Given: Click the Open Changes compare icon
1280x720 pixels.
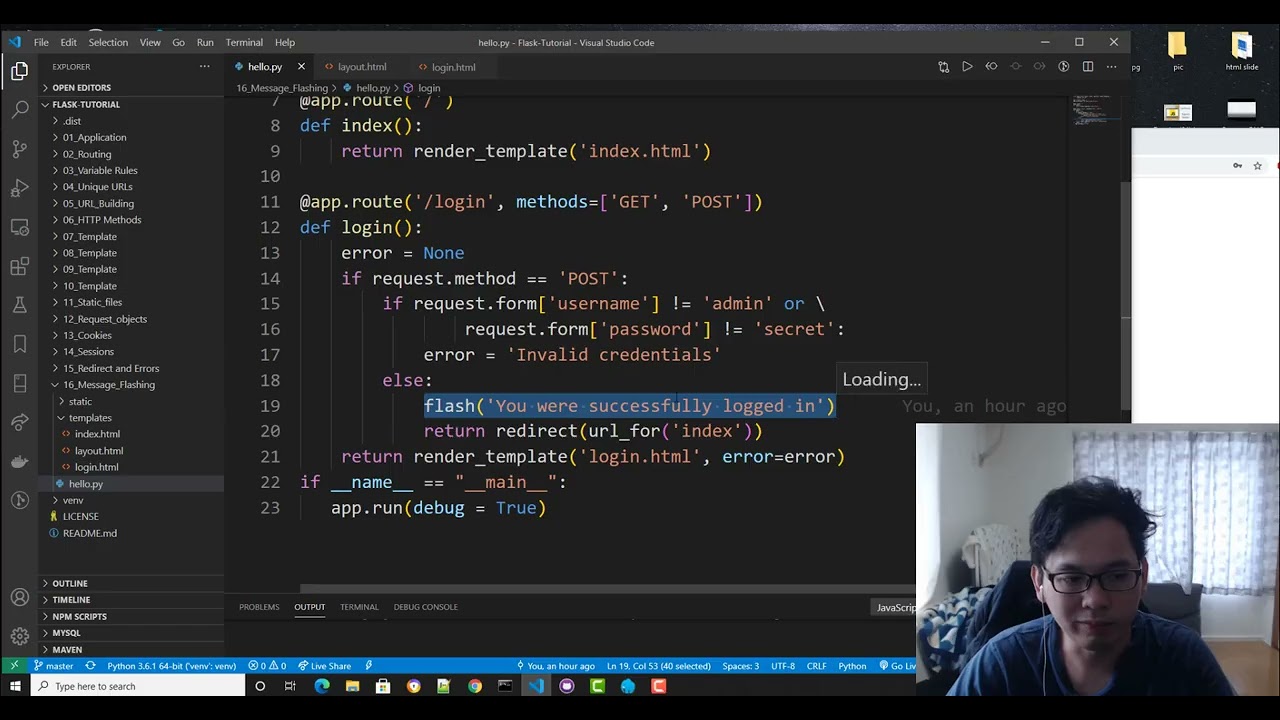Looking at the screenshot, I should [x=943, y=67].
